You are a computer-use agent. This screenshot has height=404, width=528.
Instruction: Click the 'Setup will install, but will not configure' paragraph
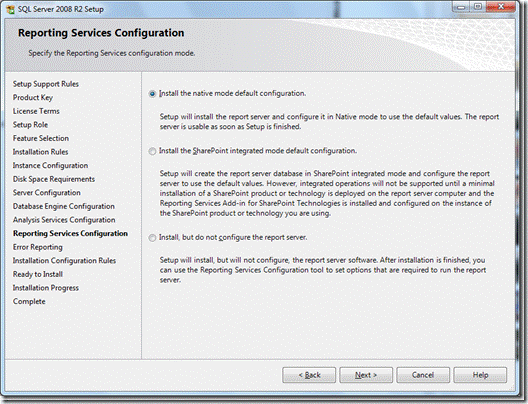pyautogui.click(x=323, y=270)
